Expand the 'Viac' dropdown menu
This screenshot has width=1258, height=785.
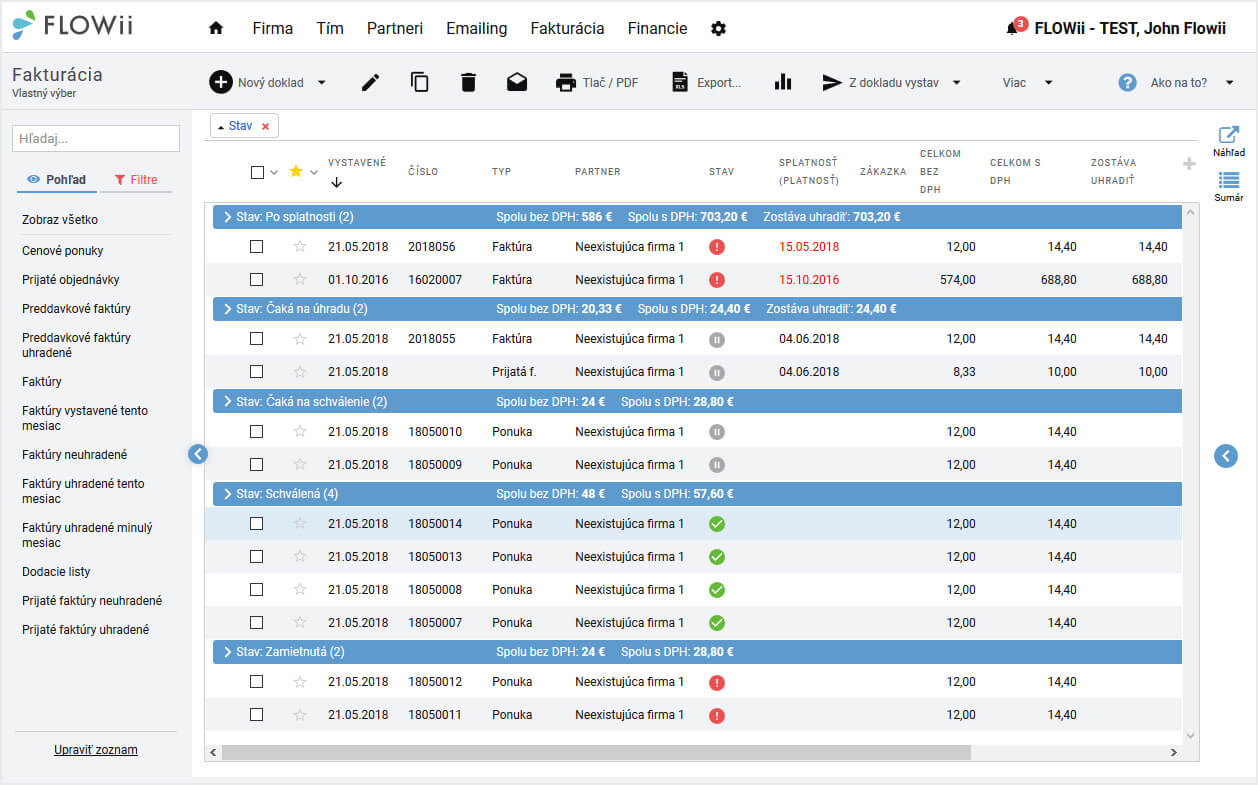1028,83
